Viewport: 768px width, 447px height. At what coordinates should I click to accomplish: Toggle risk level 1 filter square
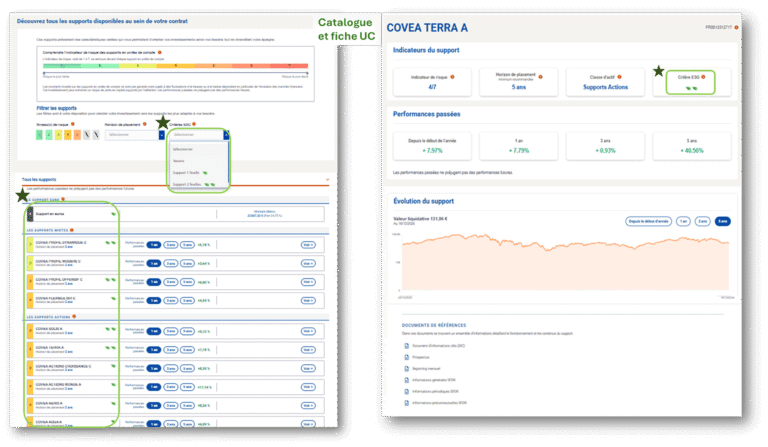(39, 135)
